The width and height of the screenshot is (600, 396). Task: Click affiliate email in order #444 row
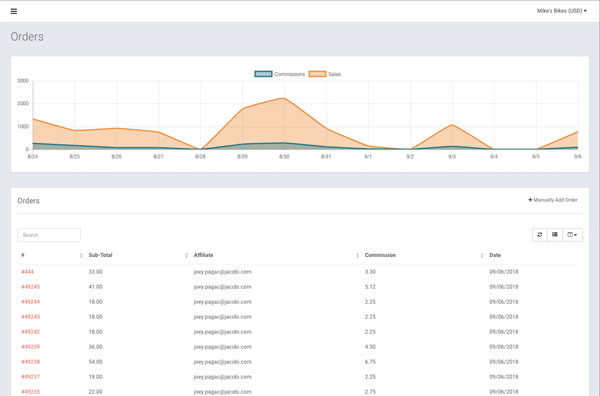point(223,272)
